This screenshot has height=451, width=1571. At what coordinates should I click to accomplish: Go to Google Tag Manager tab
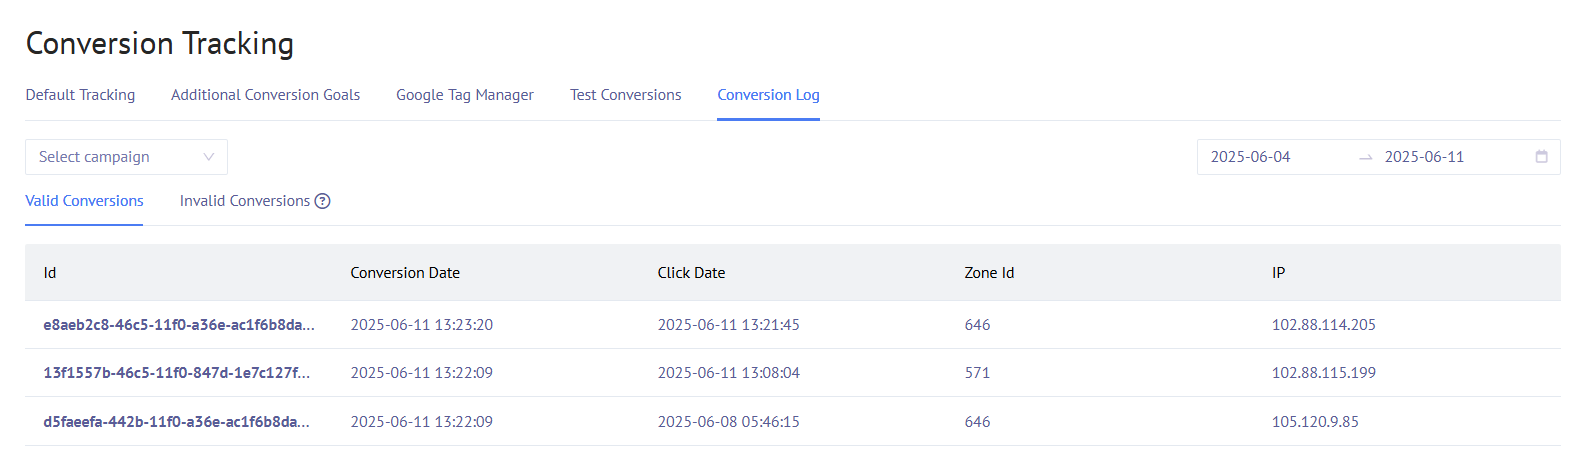(x=465, y=95)
